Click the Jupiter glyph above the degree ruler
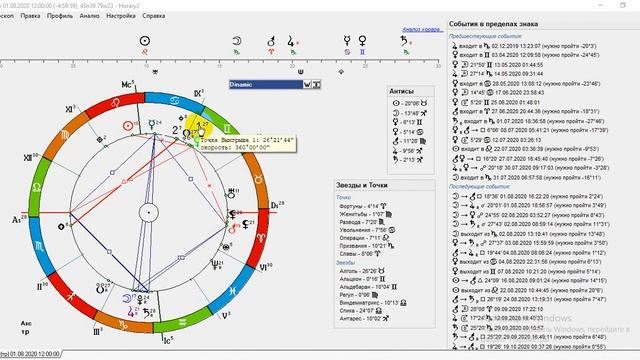This screenshot has width=640, height=360. (x=290, y=41)
